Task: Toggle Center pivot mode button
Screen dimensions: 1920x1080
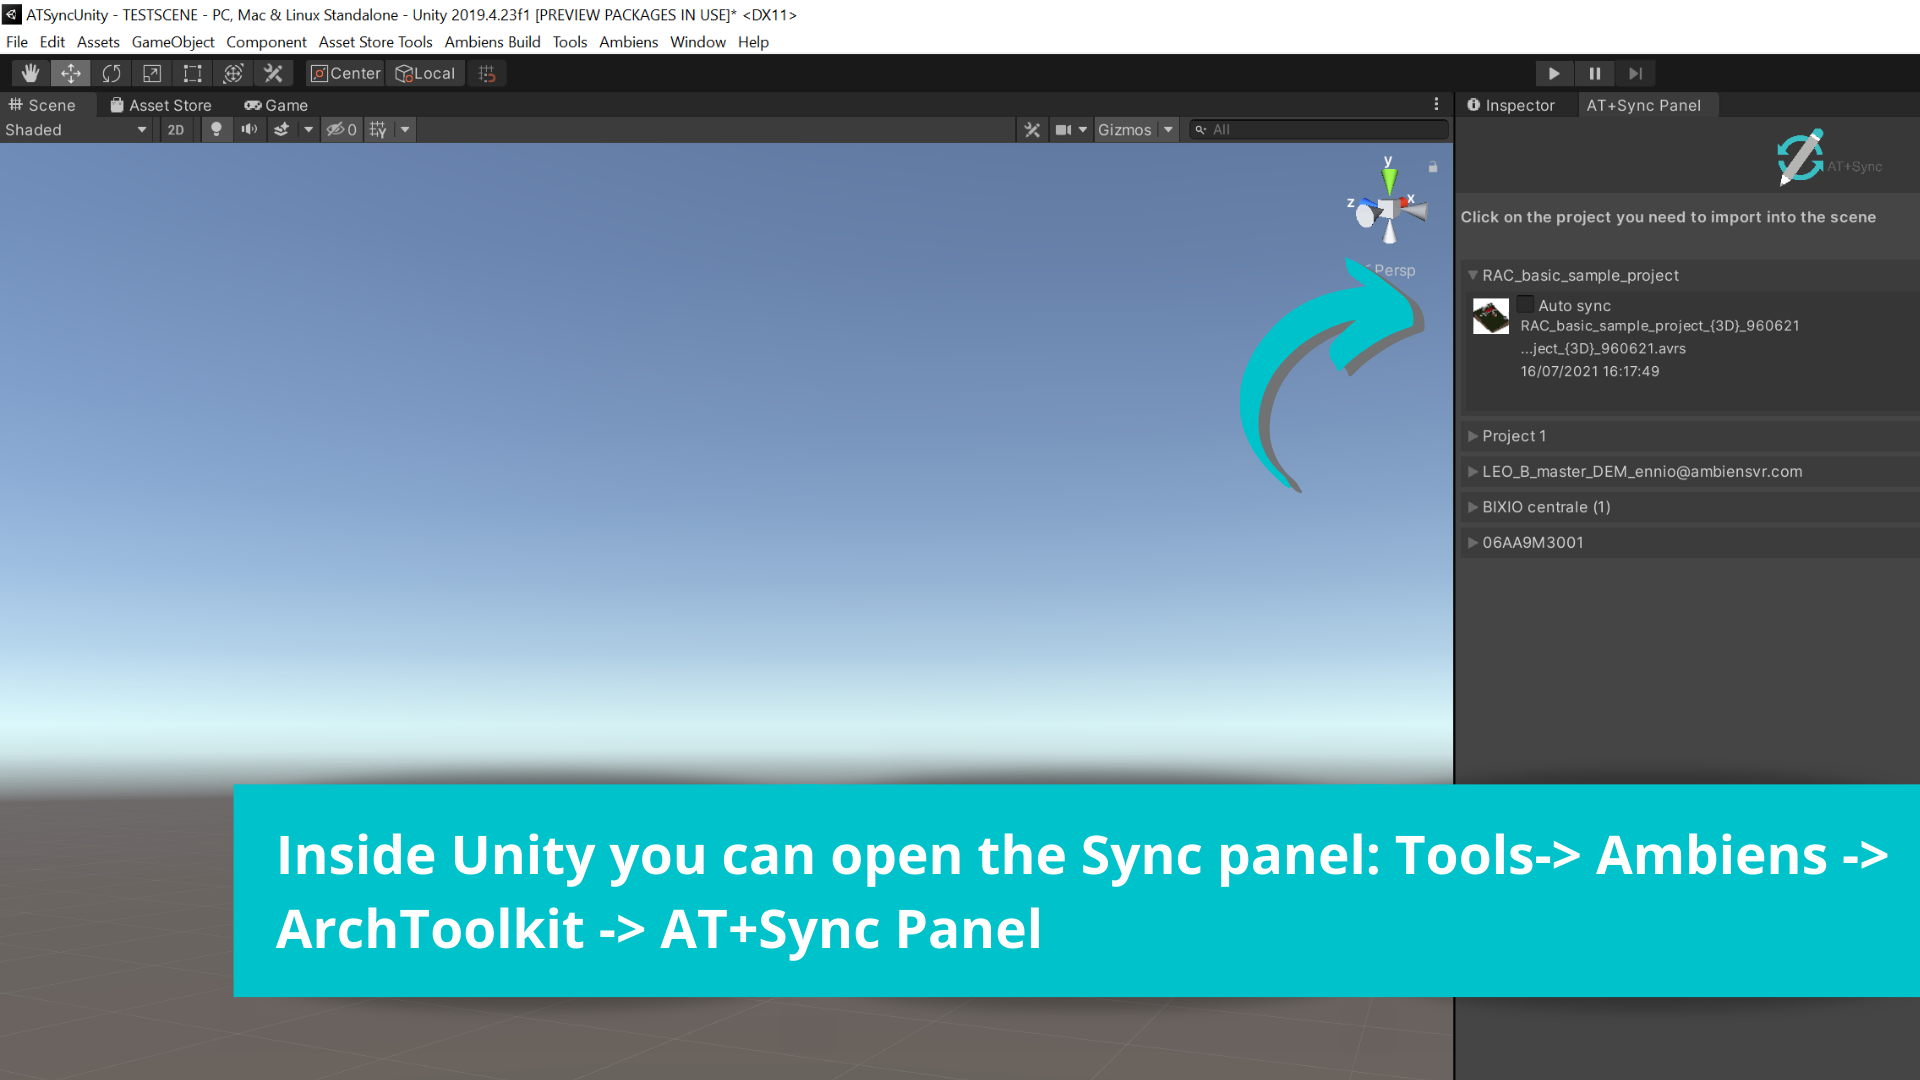Action: [345, 73]
